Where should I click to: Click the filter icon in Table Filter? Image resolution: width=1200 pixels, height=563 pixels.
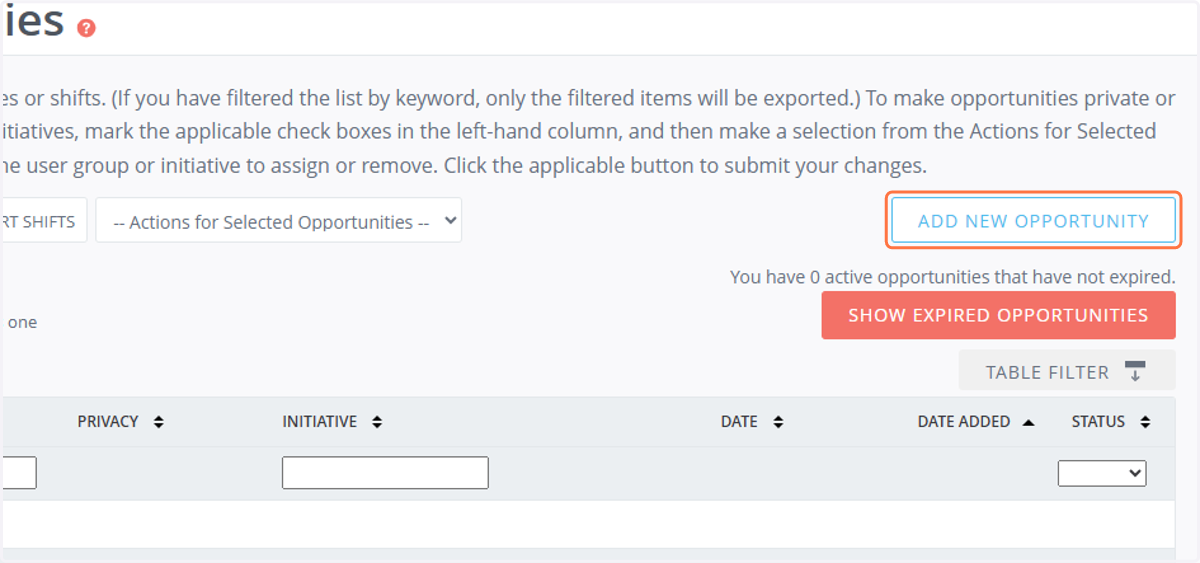tap(1135, 371)
